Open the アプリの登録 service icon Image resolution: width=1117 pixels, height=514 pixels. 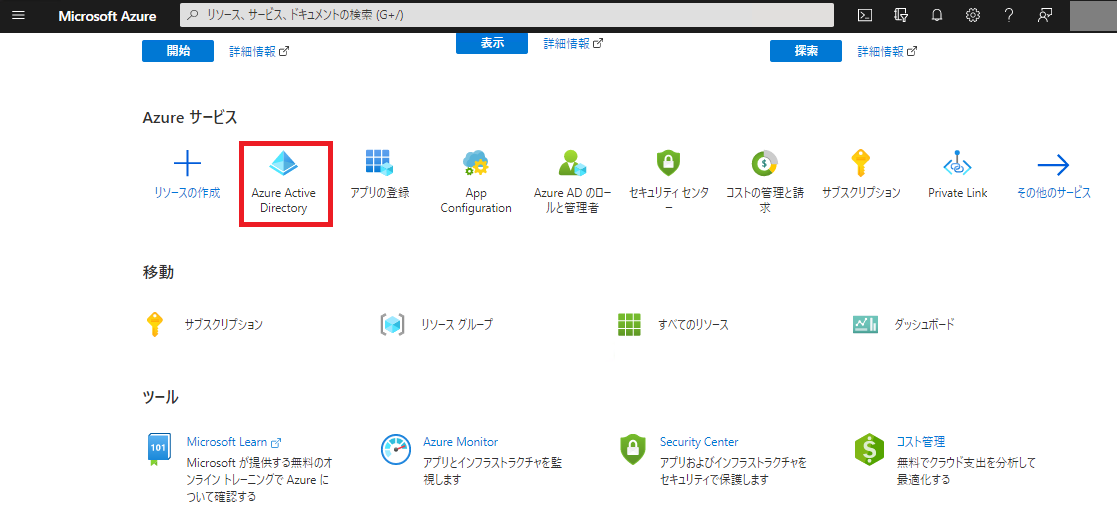380,164
